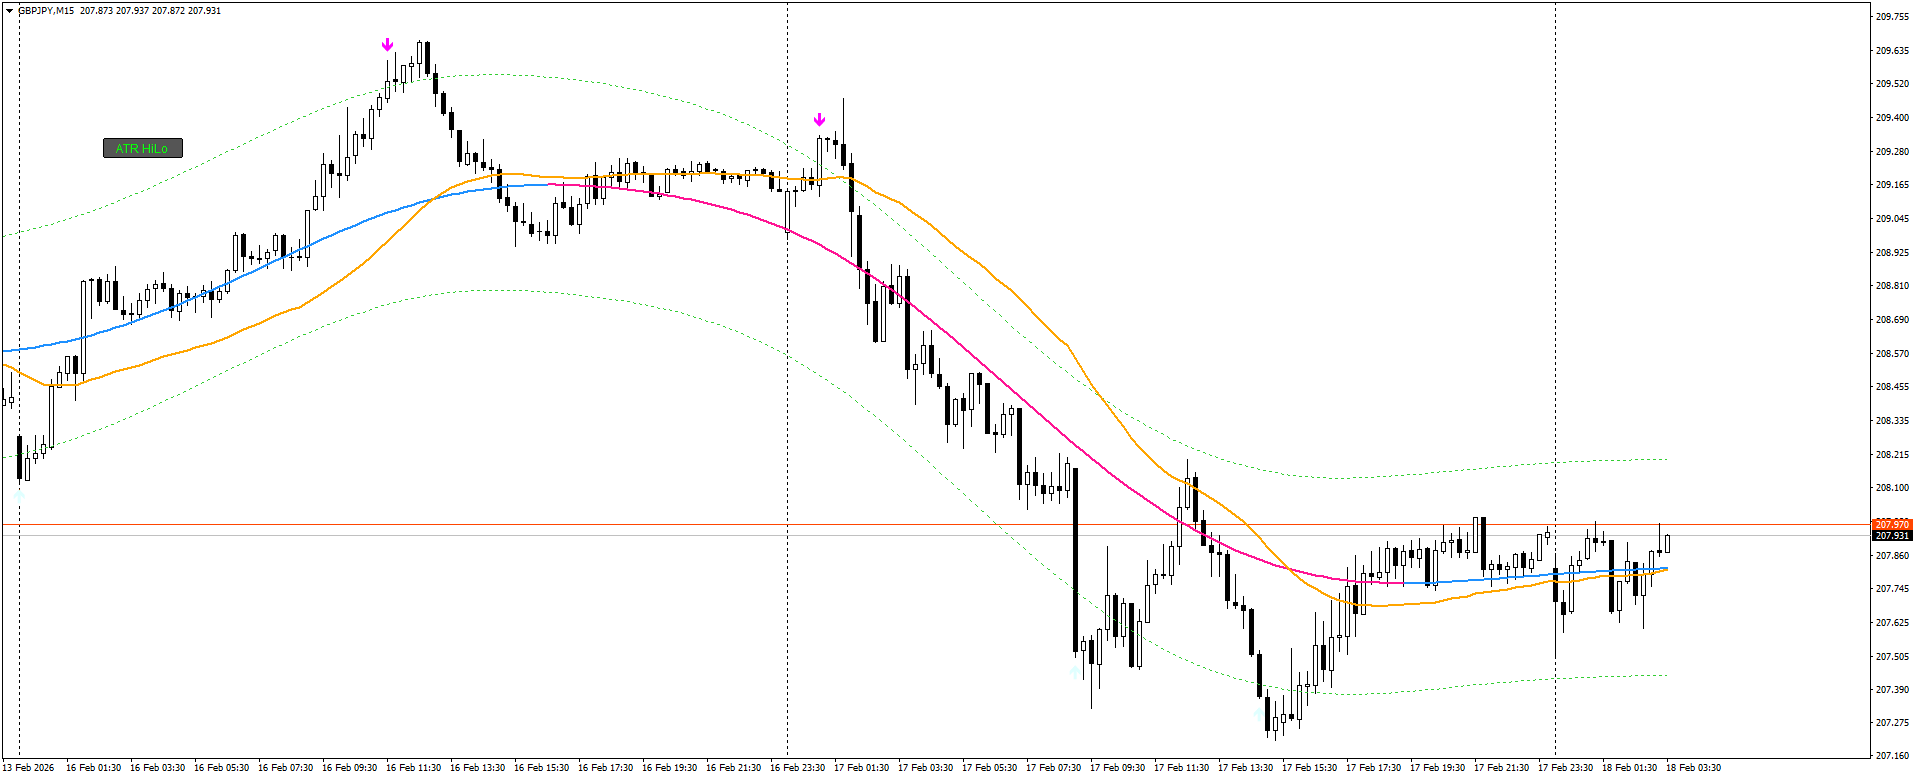Click the 209.635 price axis label
This screenshot has height=779, width=1916.
(x=1892, y=50)
